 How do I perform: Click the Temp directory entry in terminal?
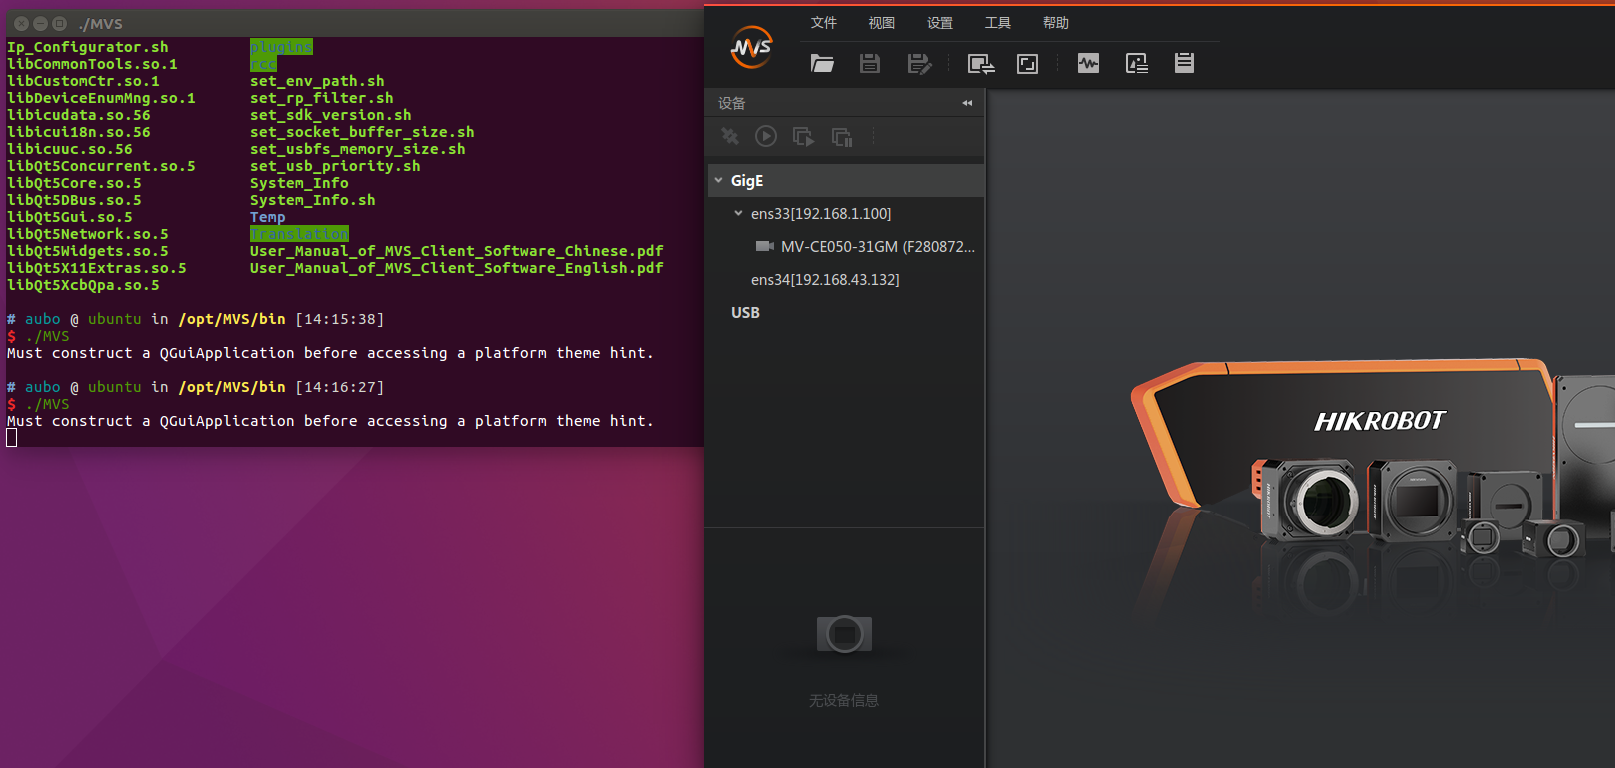tap(268, 217)
